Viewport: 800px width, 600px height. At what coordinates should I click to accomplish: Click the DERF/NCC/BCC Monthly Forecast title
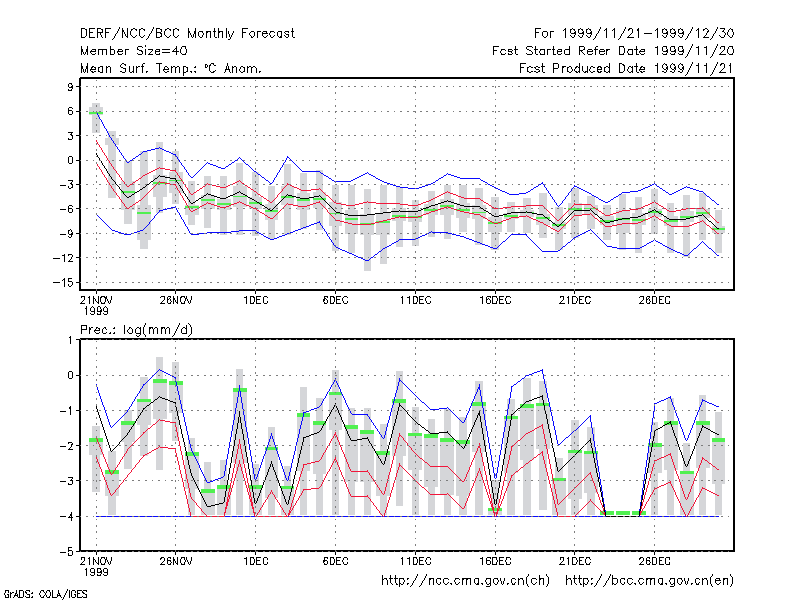(x=187, y=34)
